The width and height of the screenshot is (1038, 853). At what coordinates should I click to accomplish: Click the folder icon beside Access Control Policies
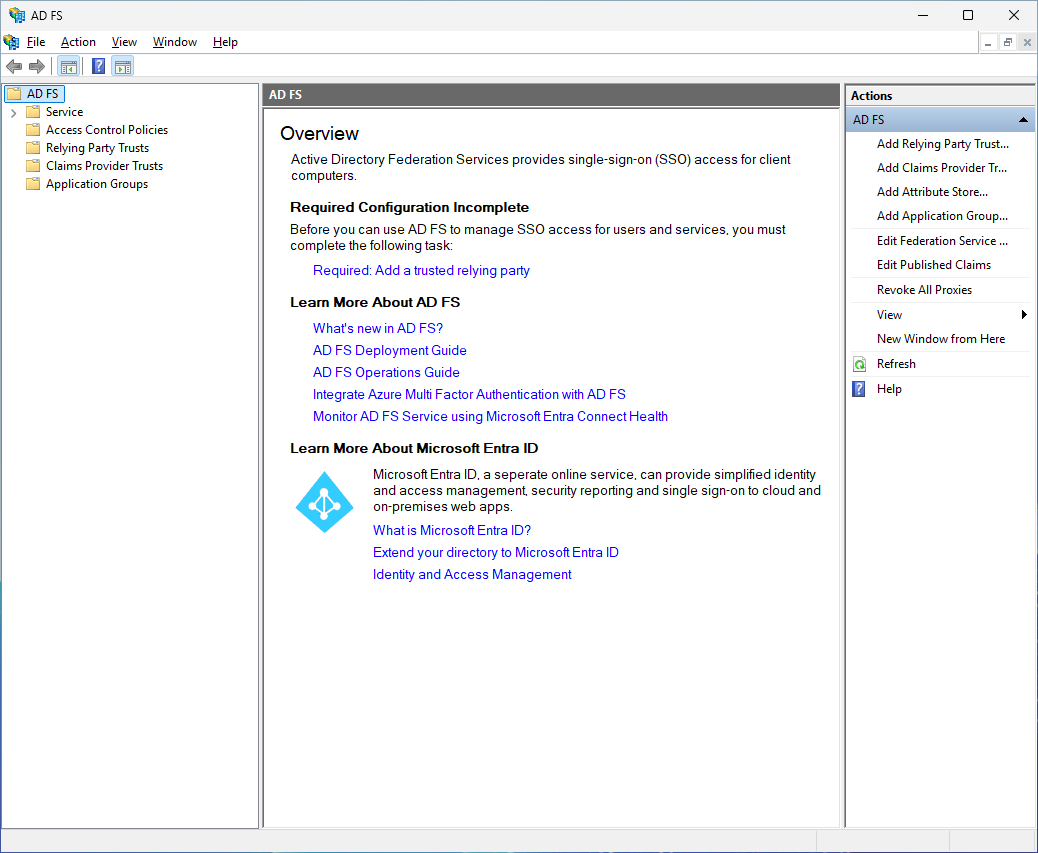pos(33,129)
